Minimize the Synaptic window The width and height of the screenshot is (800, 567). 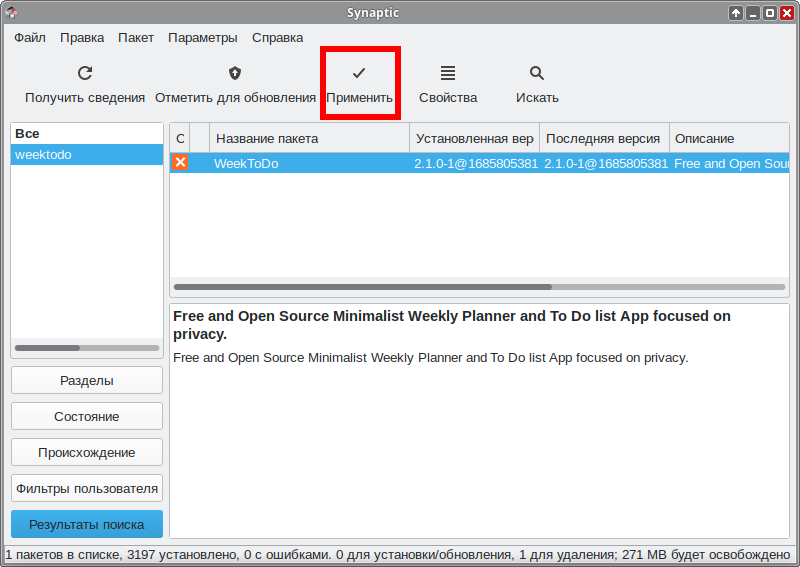point(753,13)
